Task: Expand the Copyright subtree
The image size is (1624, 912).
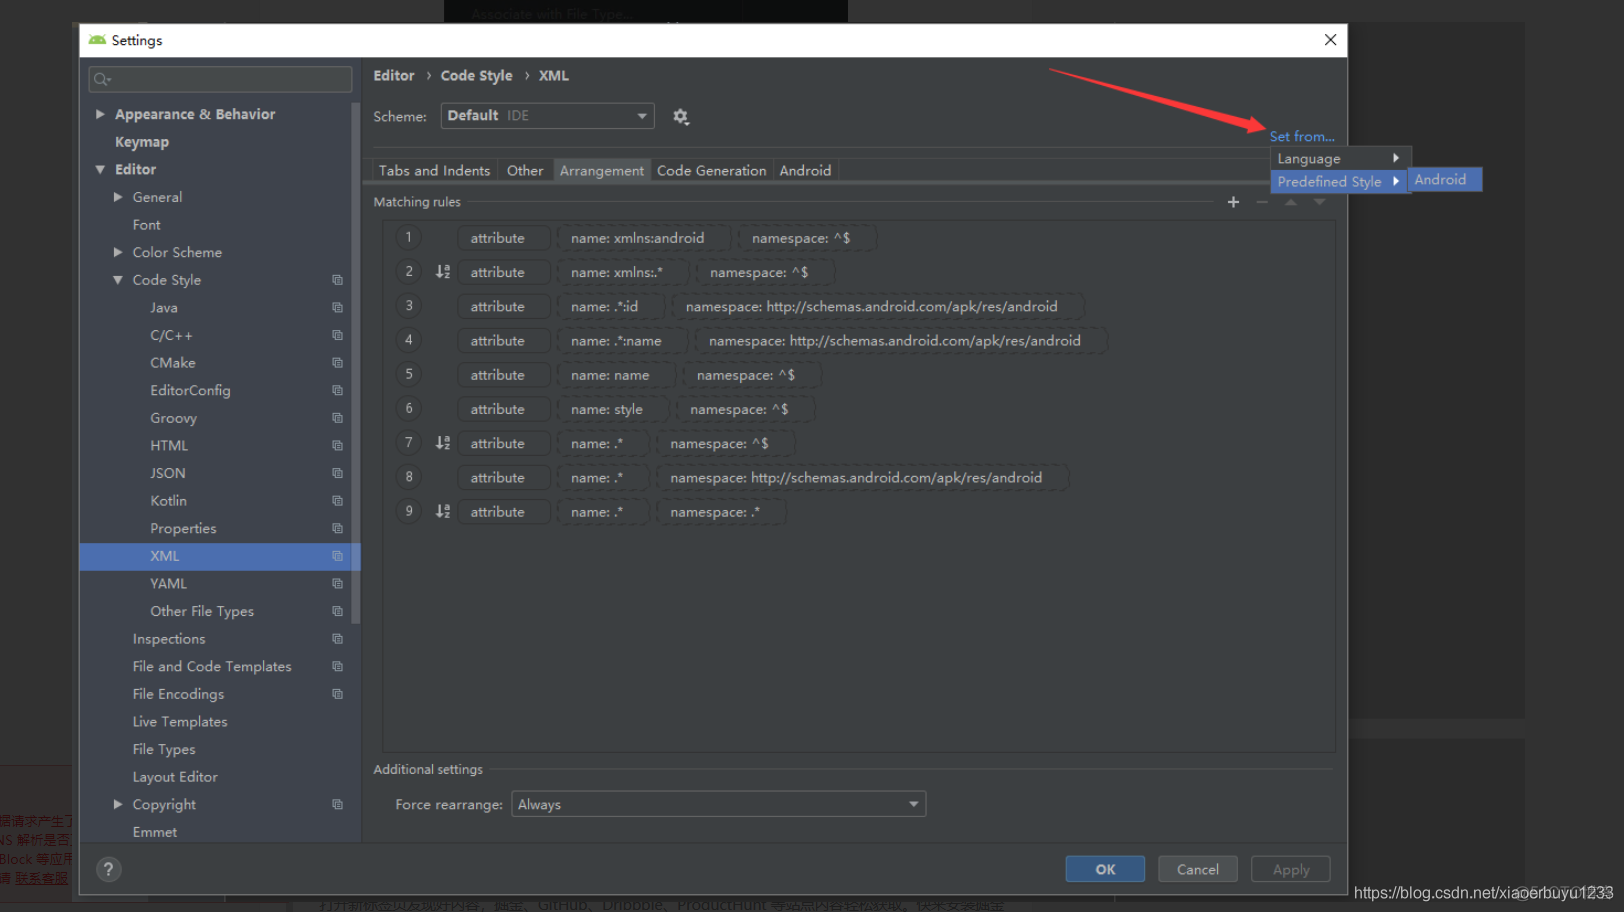Action: pos(118,804)
